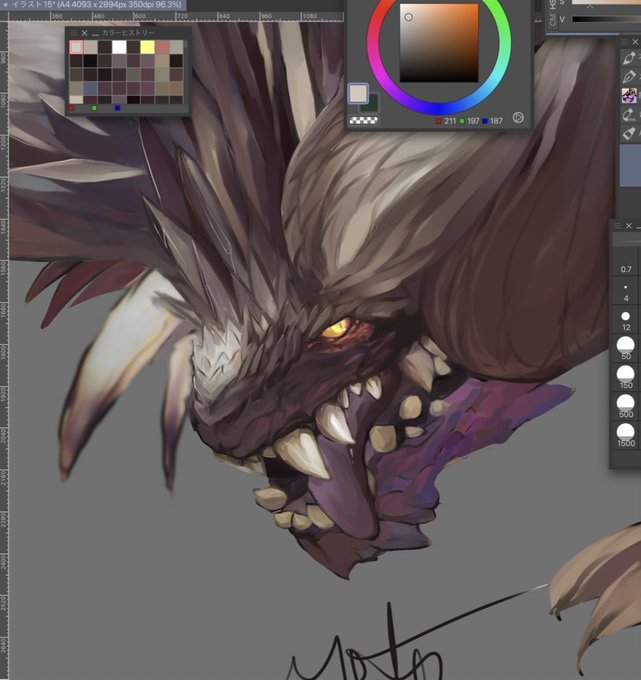The height and width of the screenshot is (680, 641).
Task: Choose the red-outlined first color history swatch
Action: pyautogui.click(x=76, y=47)
